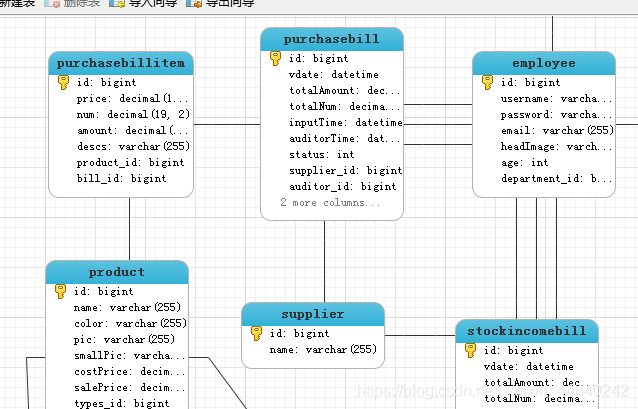638x409 pixels.
Task: Select the stockincomebill table header
Action: [527, 331]
